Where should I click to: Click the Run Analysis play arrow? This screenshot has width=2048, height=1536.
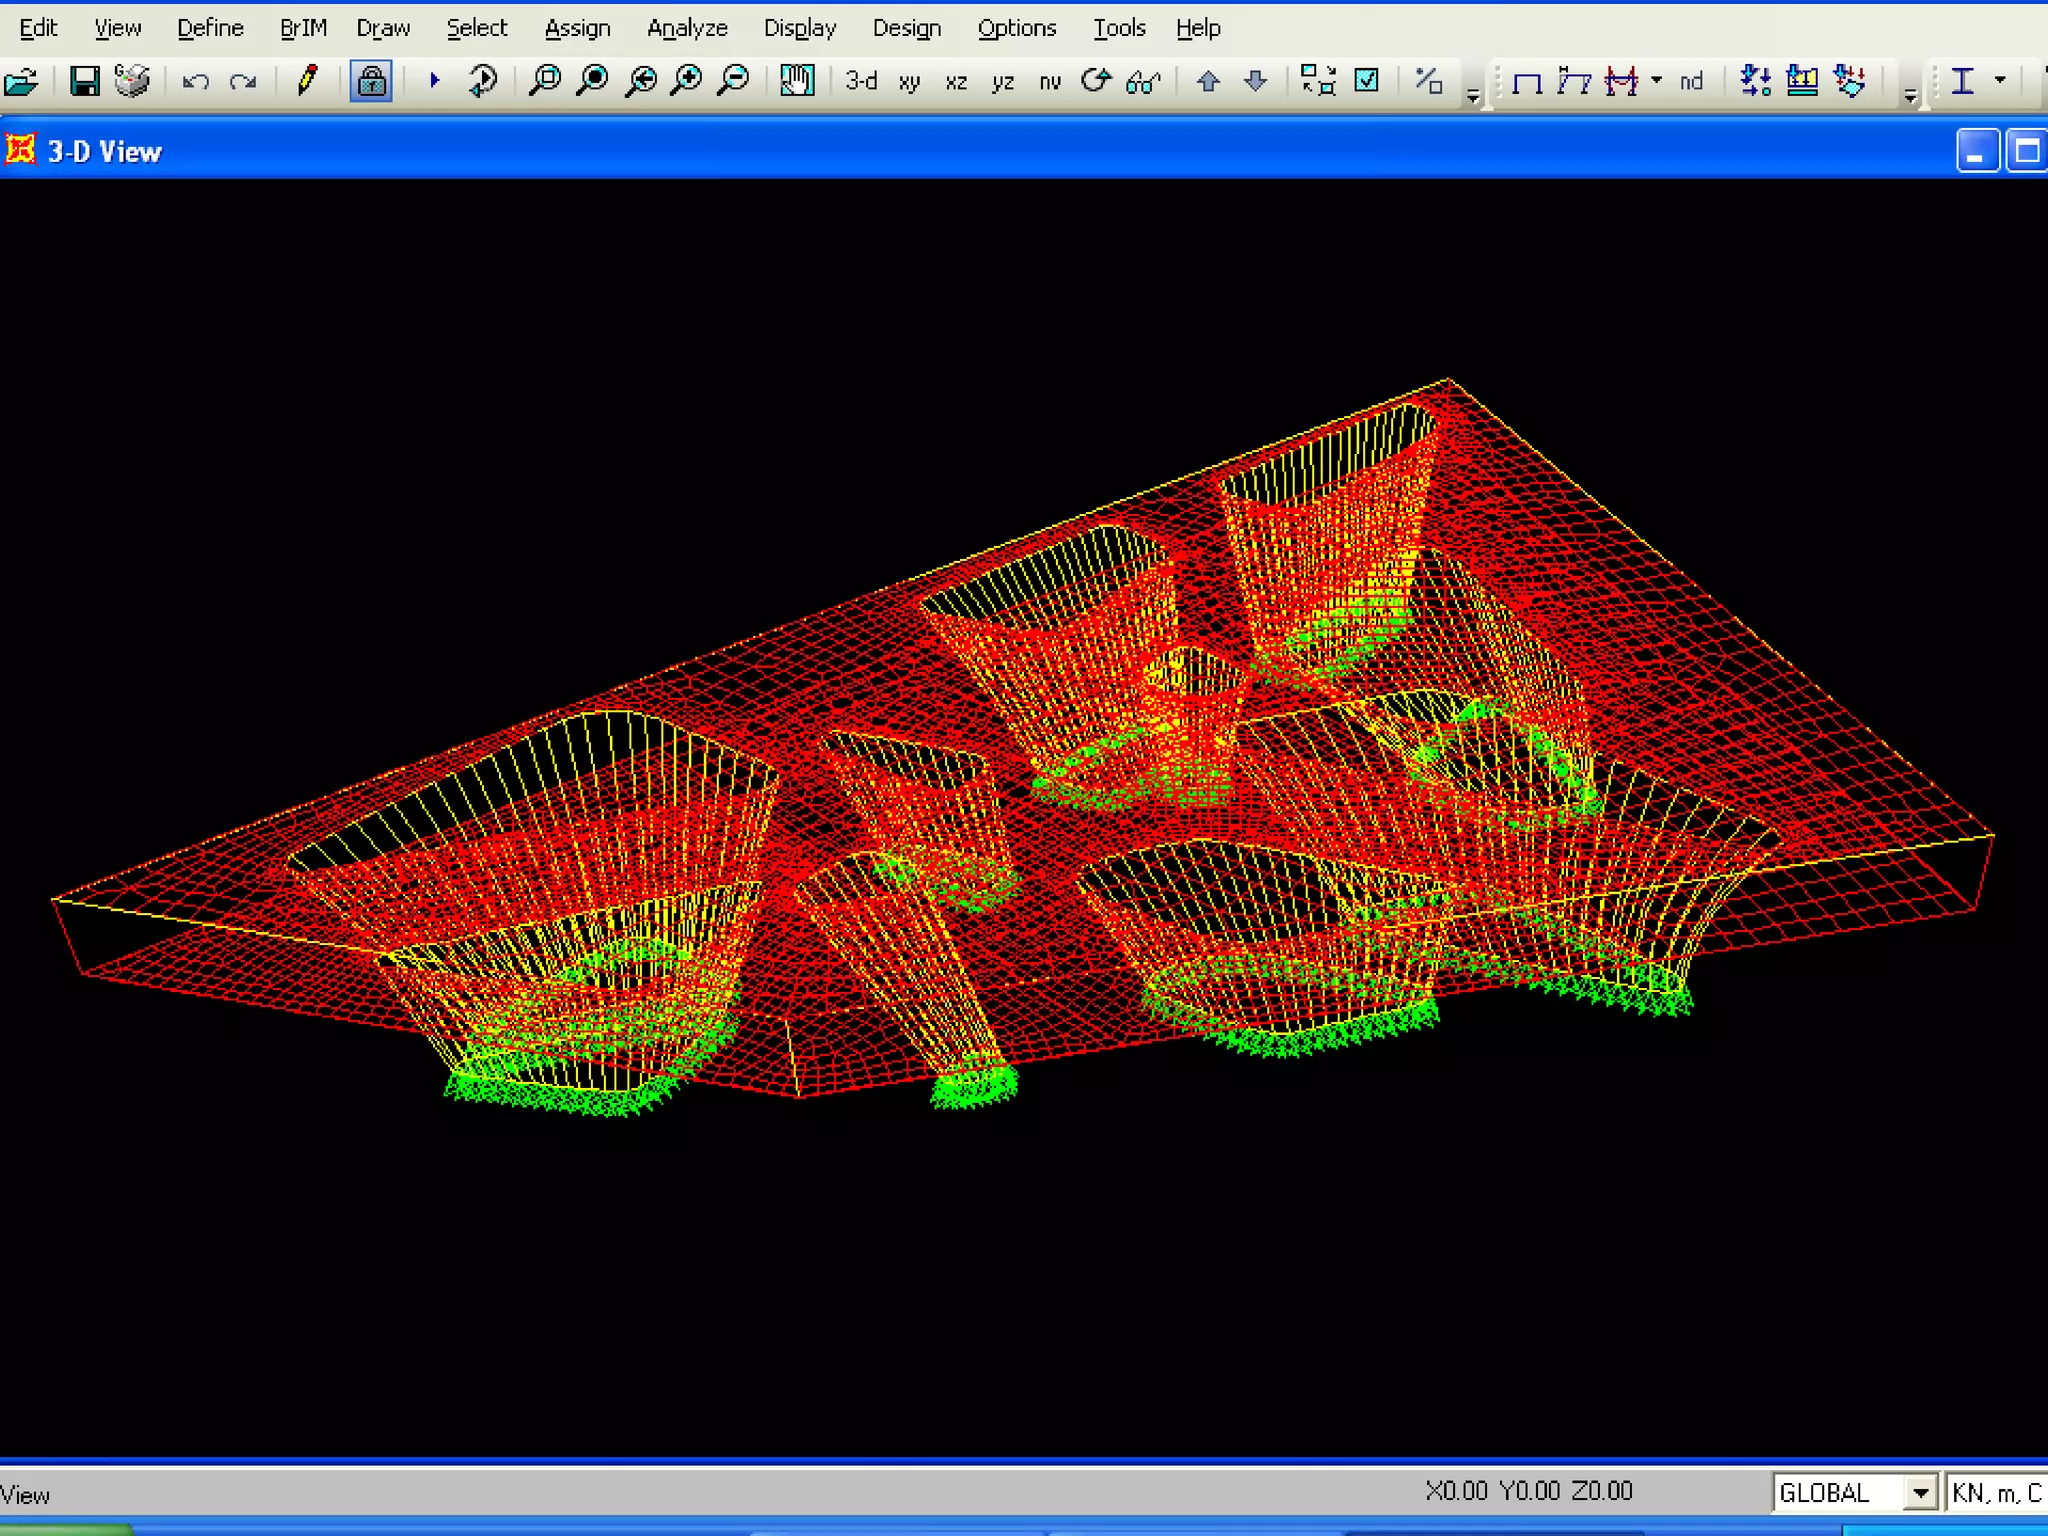click(434, 81)
